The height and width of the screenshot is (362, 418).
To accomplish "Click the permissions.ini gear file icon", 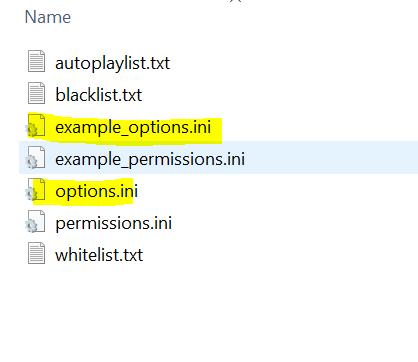I will [x=35, y=222].
